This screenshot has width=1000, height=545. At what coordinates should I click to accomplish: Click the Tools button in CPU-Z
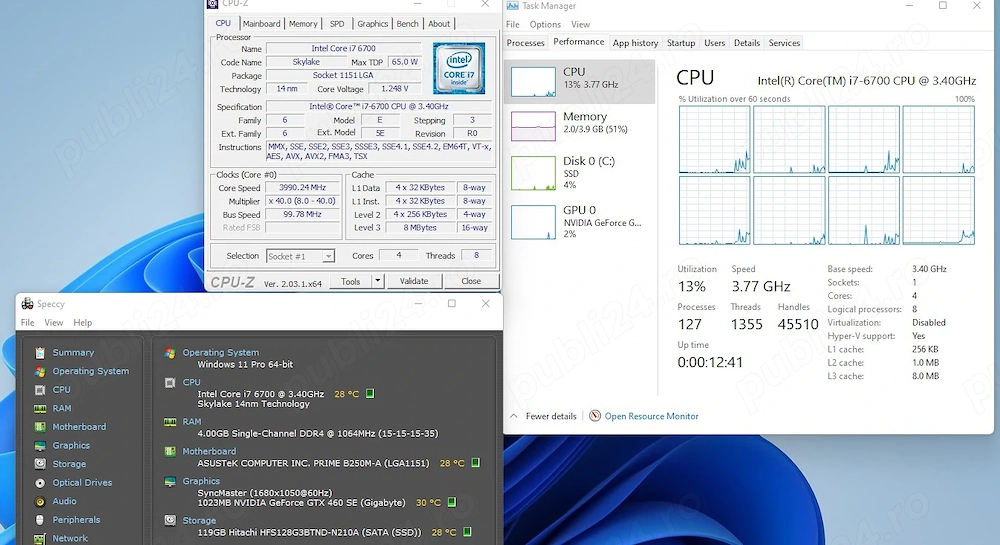point(351,281)
